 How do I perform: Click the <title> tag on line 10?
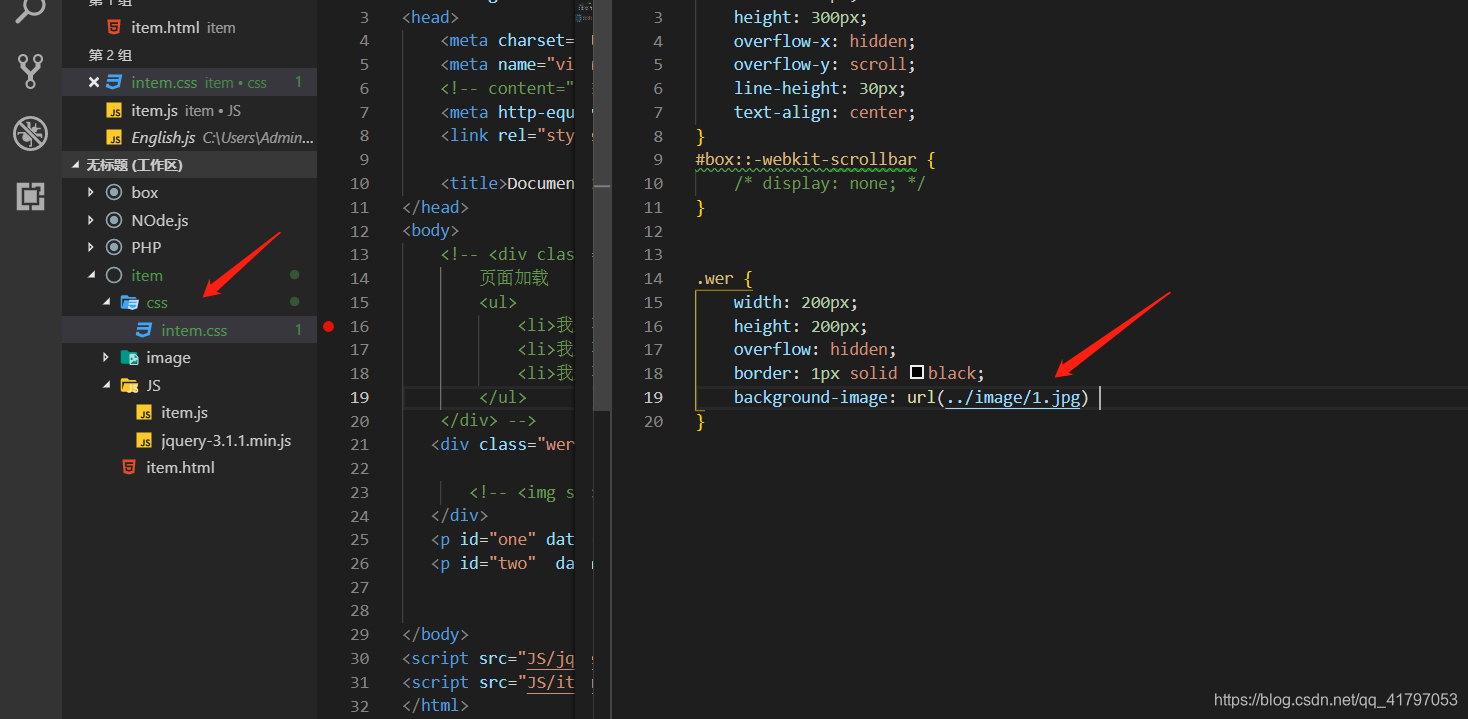[x=473, y=183]
